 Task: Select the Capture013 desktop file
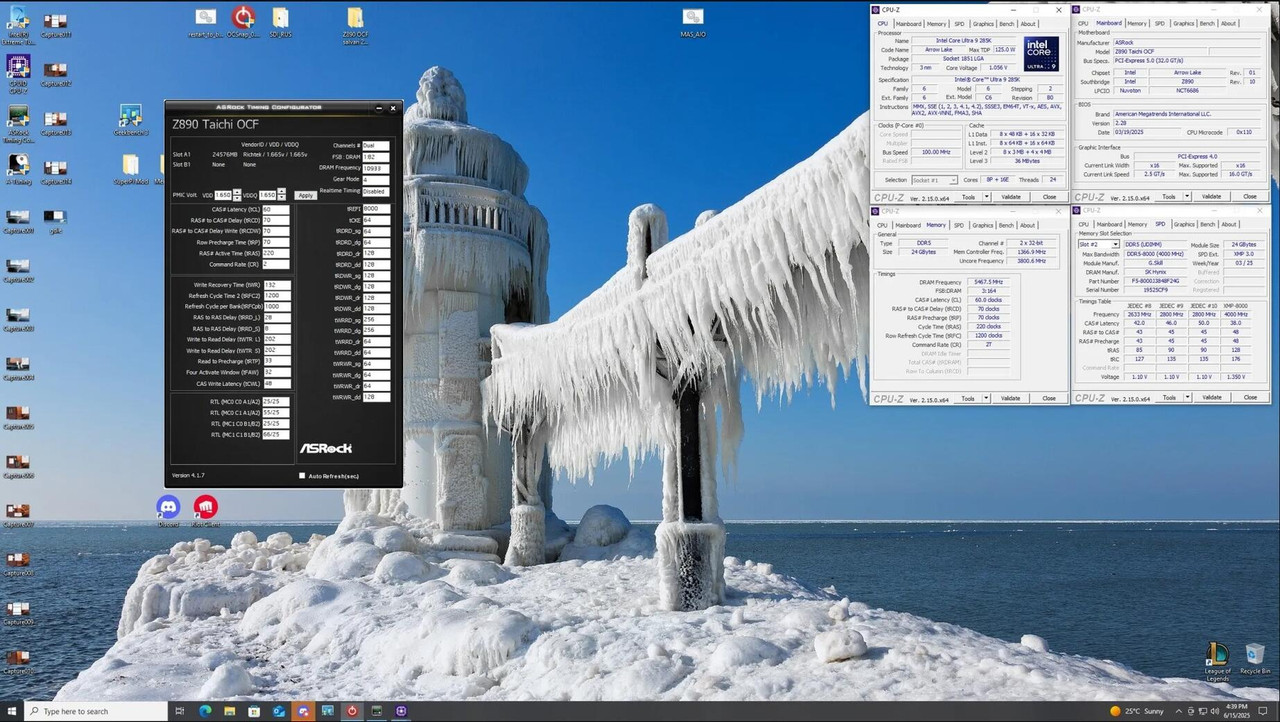pyautogui.click(x=56, y=122)
